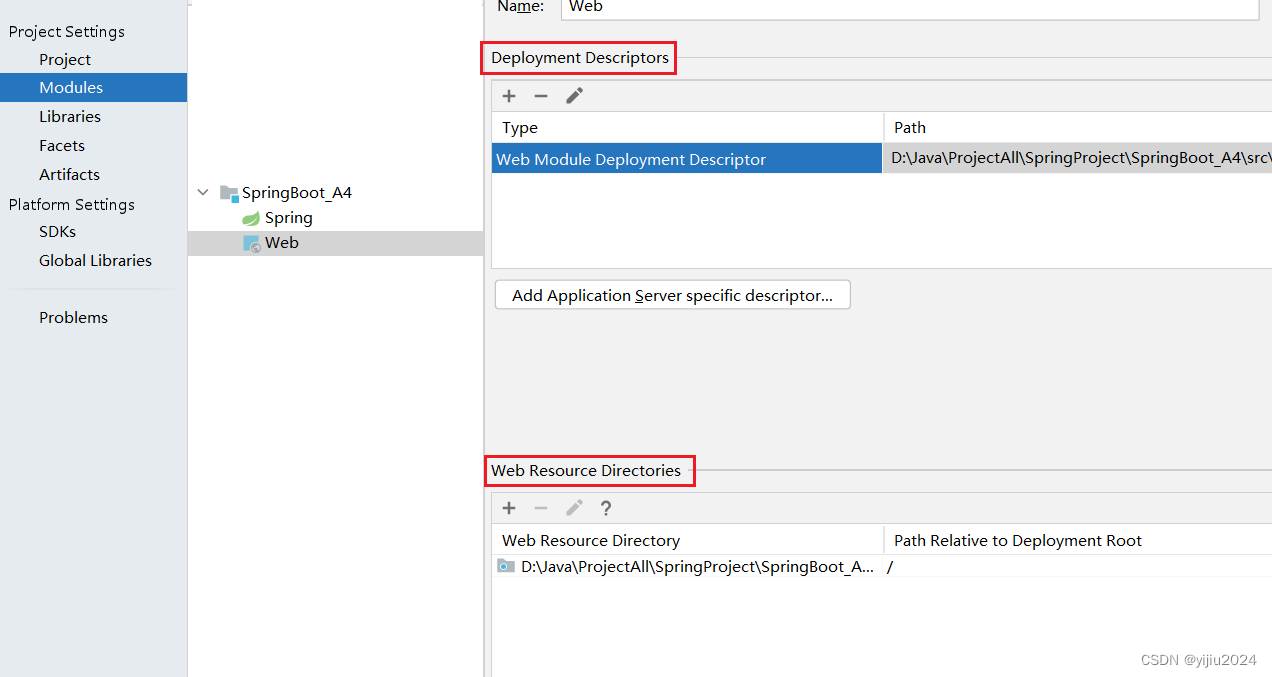The image size is (1272, 677).
Task: Edit the selected web resource directory
Action: coord(574,508)
